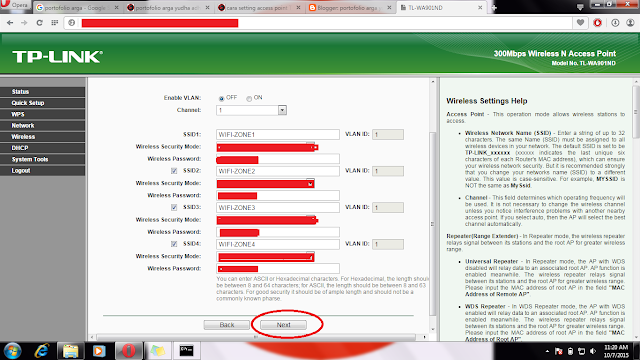
Task: Launch Internet Explorer from taskbar
Action: click(x=42, y=351)
